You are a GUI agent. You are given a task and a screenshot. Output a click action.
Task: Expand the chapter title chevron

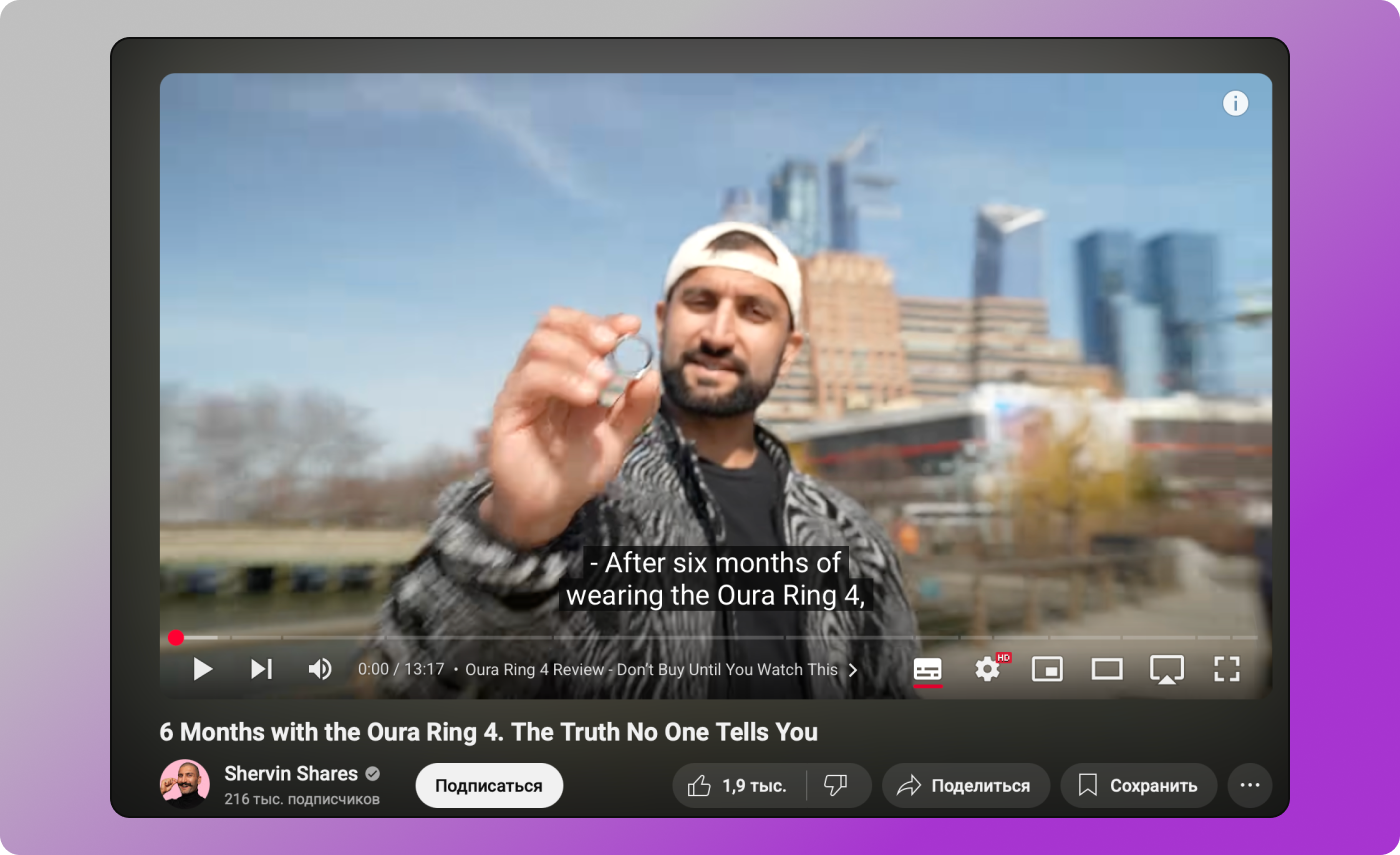(853, 670)
